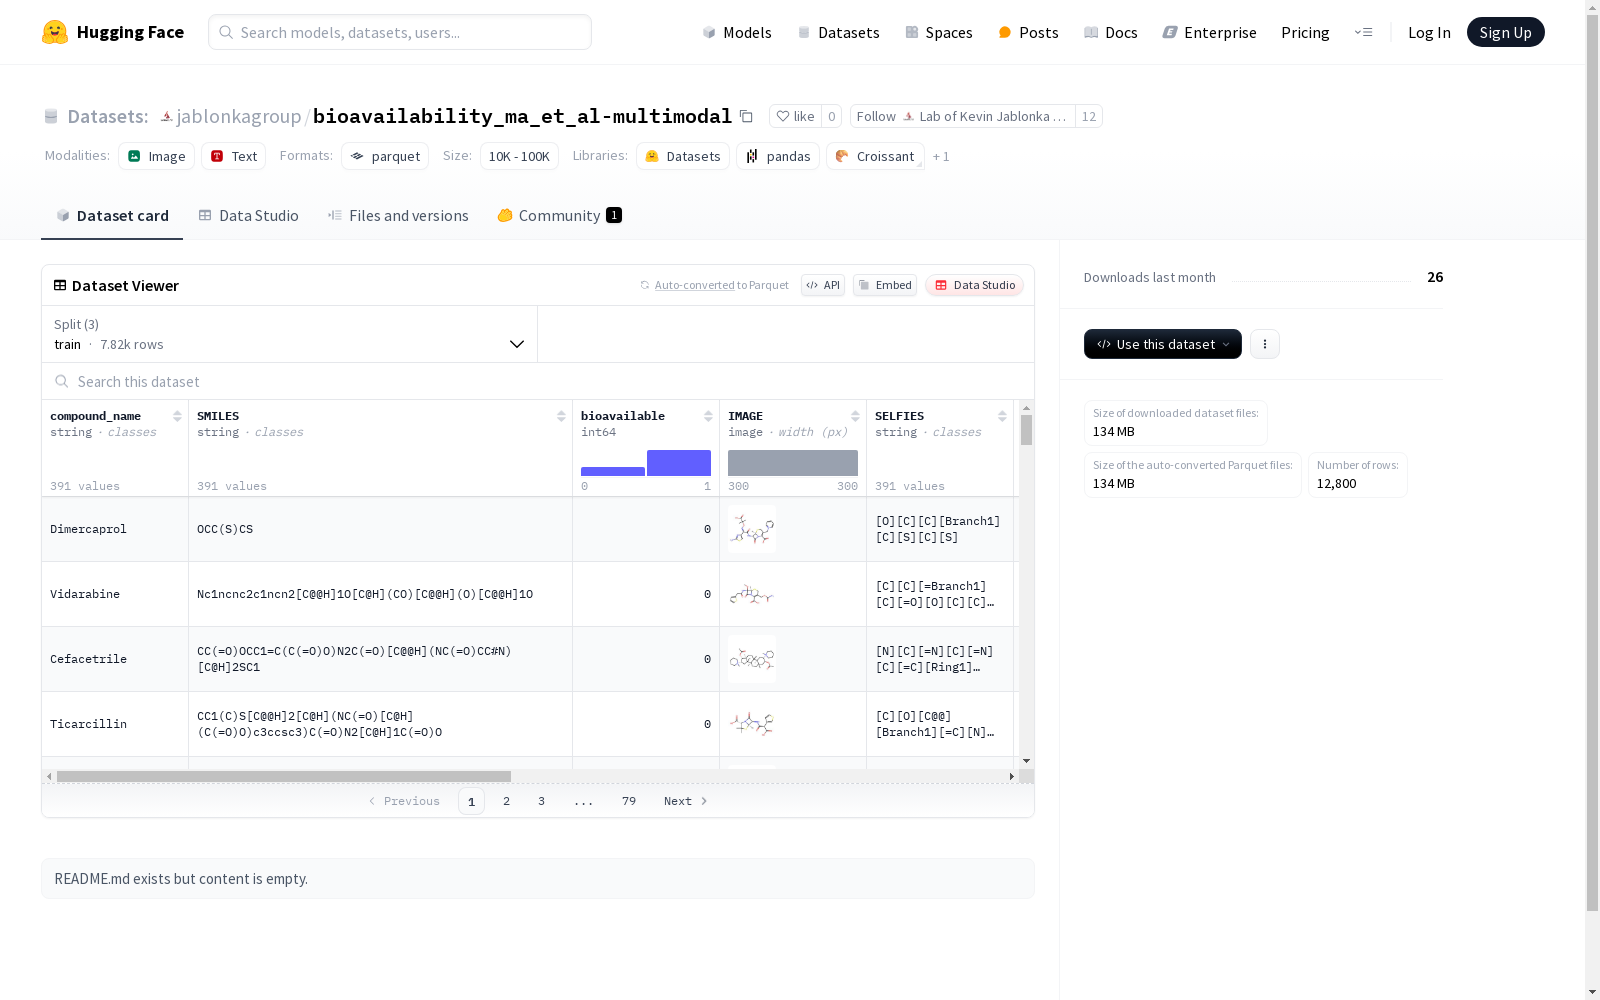Expand the train split dropdown
Image resolution: width=1600 pixels, height=1000 pixels.
[x=290, y=334]
